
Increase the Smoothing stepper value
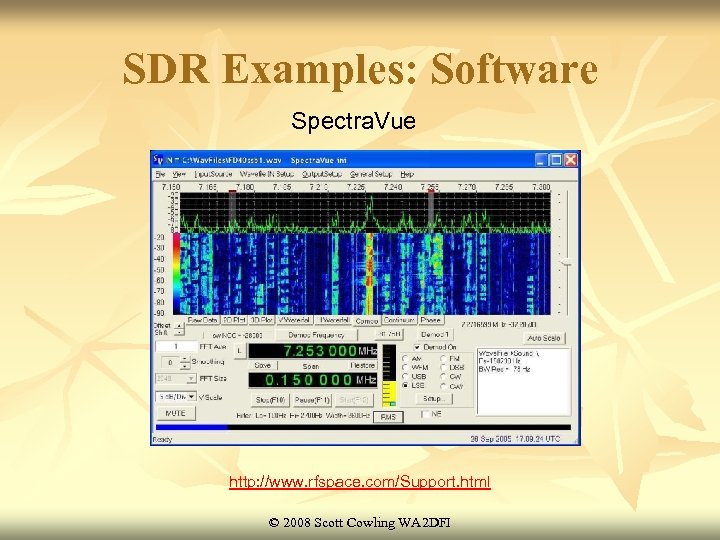click(185, 359)
